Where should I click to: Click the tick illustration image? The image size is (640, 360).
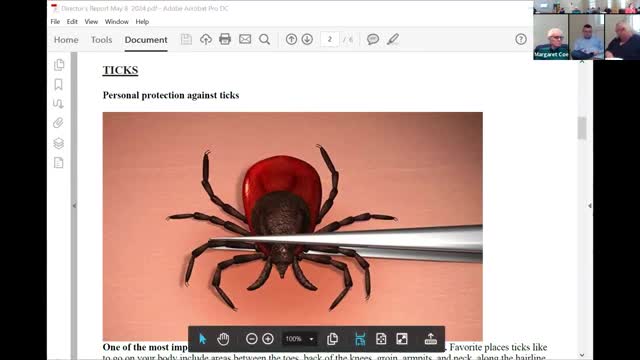click(292, 227)
